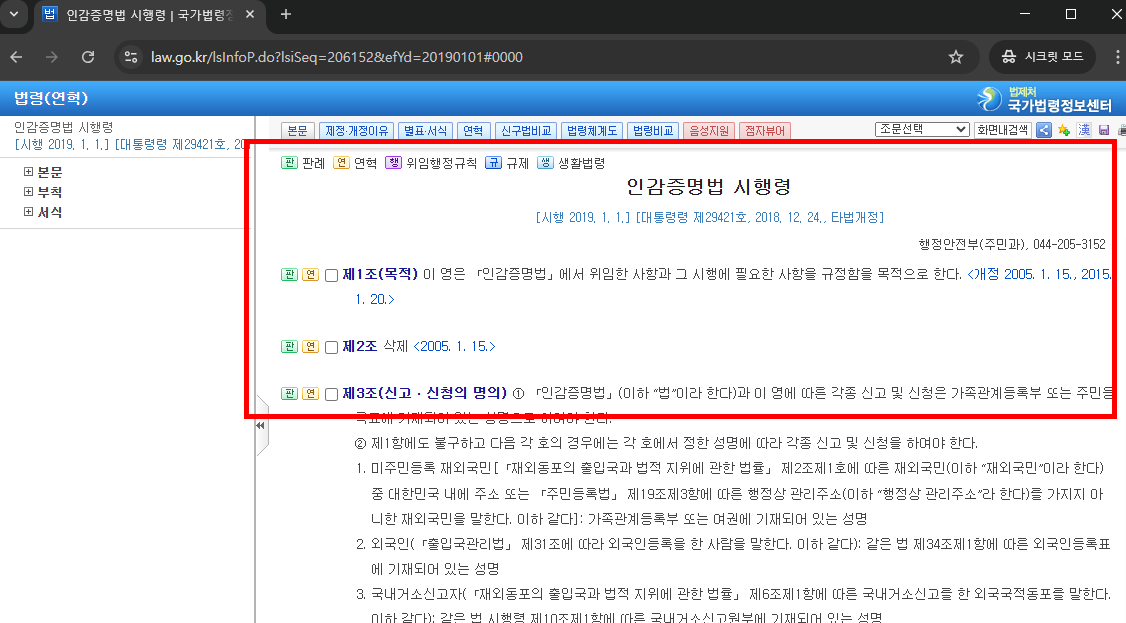Click the 규 regulation icon above the title

[x=492, y=162]
